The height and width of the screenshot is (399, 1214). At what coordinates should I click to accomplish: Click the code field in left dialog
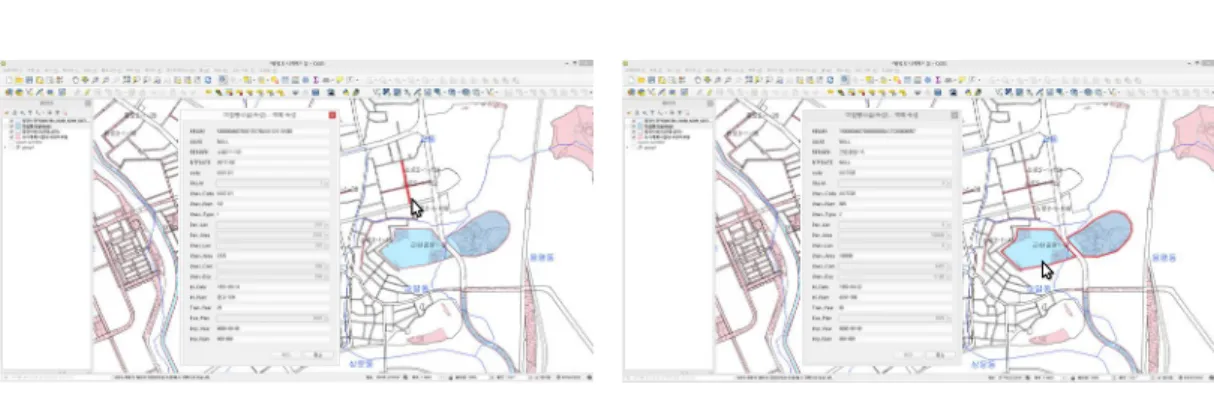point(272,172)
